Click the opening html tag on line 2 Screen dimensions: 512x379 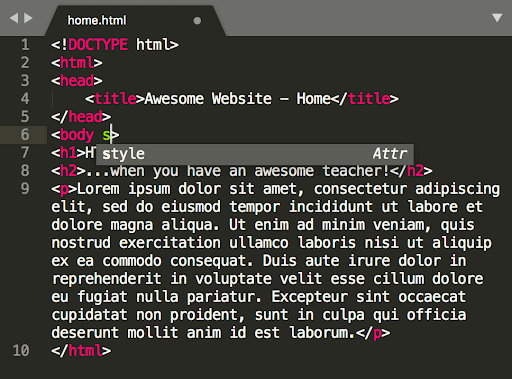[x=77, y=63]
